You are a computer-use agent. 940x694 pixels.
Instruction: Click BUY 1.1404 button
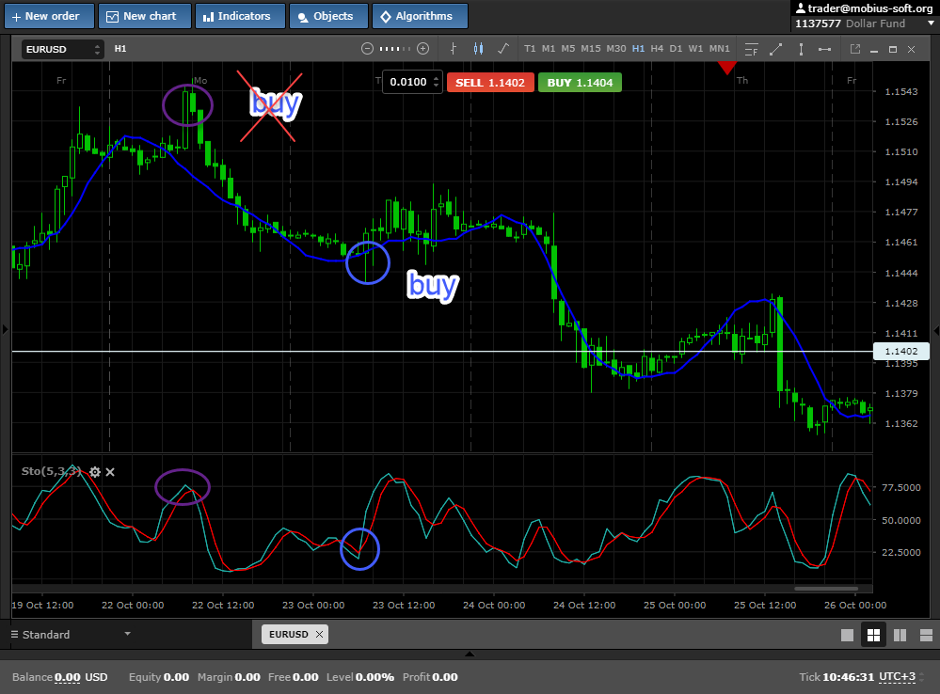point(580,83)
